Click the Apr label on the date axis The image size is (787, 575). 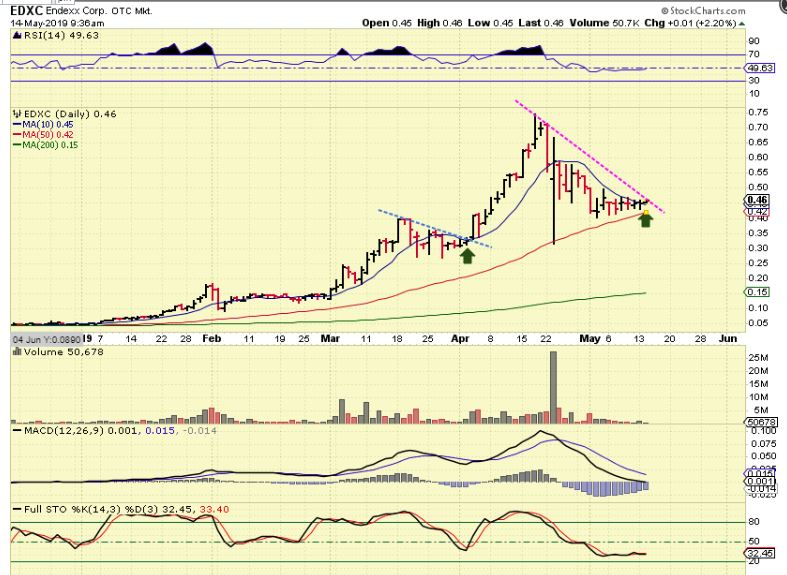click(x=460, y=339)
